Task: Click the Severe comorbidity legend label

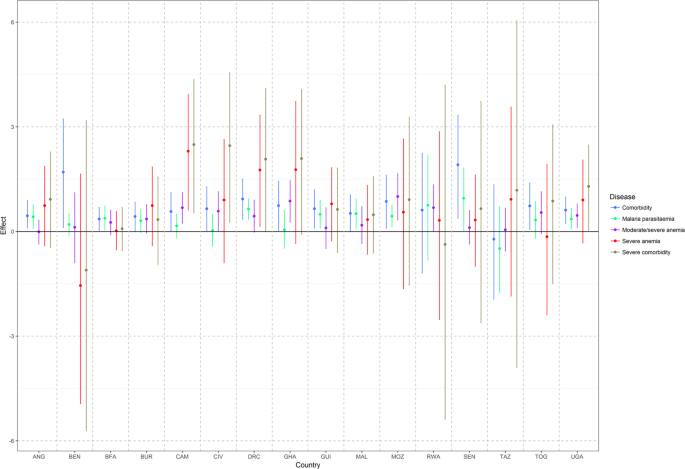Action: click(x=646, y=252)
